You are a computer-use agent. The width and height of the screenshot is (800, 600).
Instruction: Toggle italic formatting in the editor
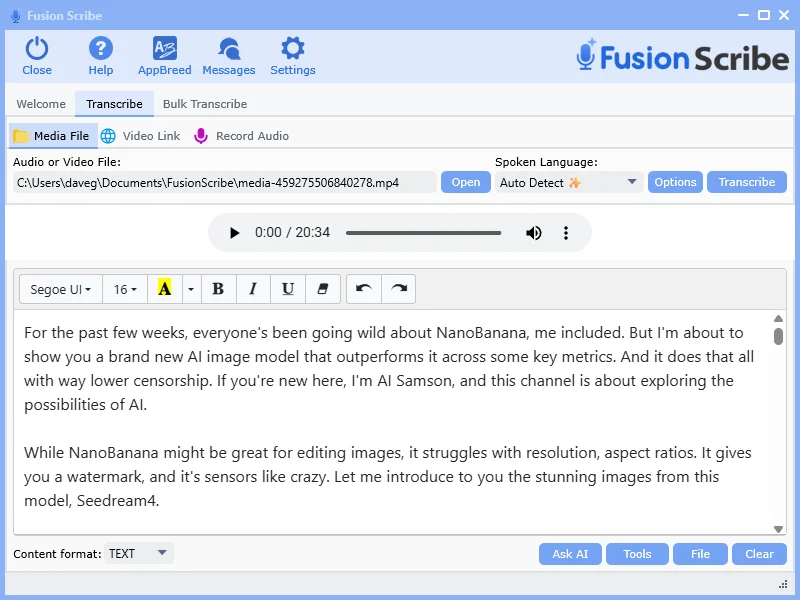pyautogui.click(x=253, y=289)
